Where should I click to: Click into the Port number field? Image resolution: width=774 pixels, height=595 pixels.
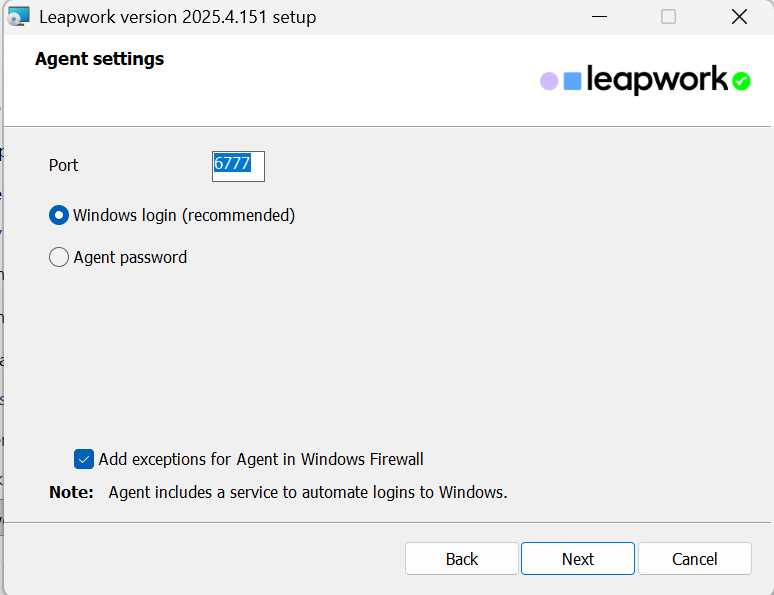239,166
